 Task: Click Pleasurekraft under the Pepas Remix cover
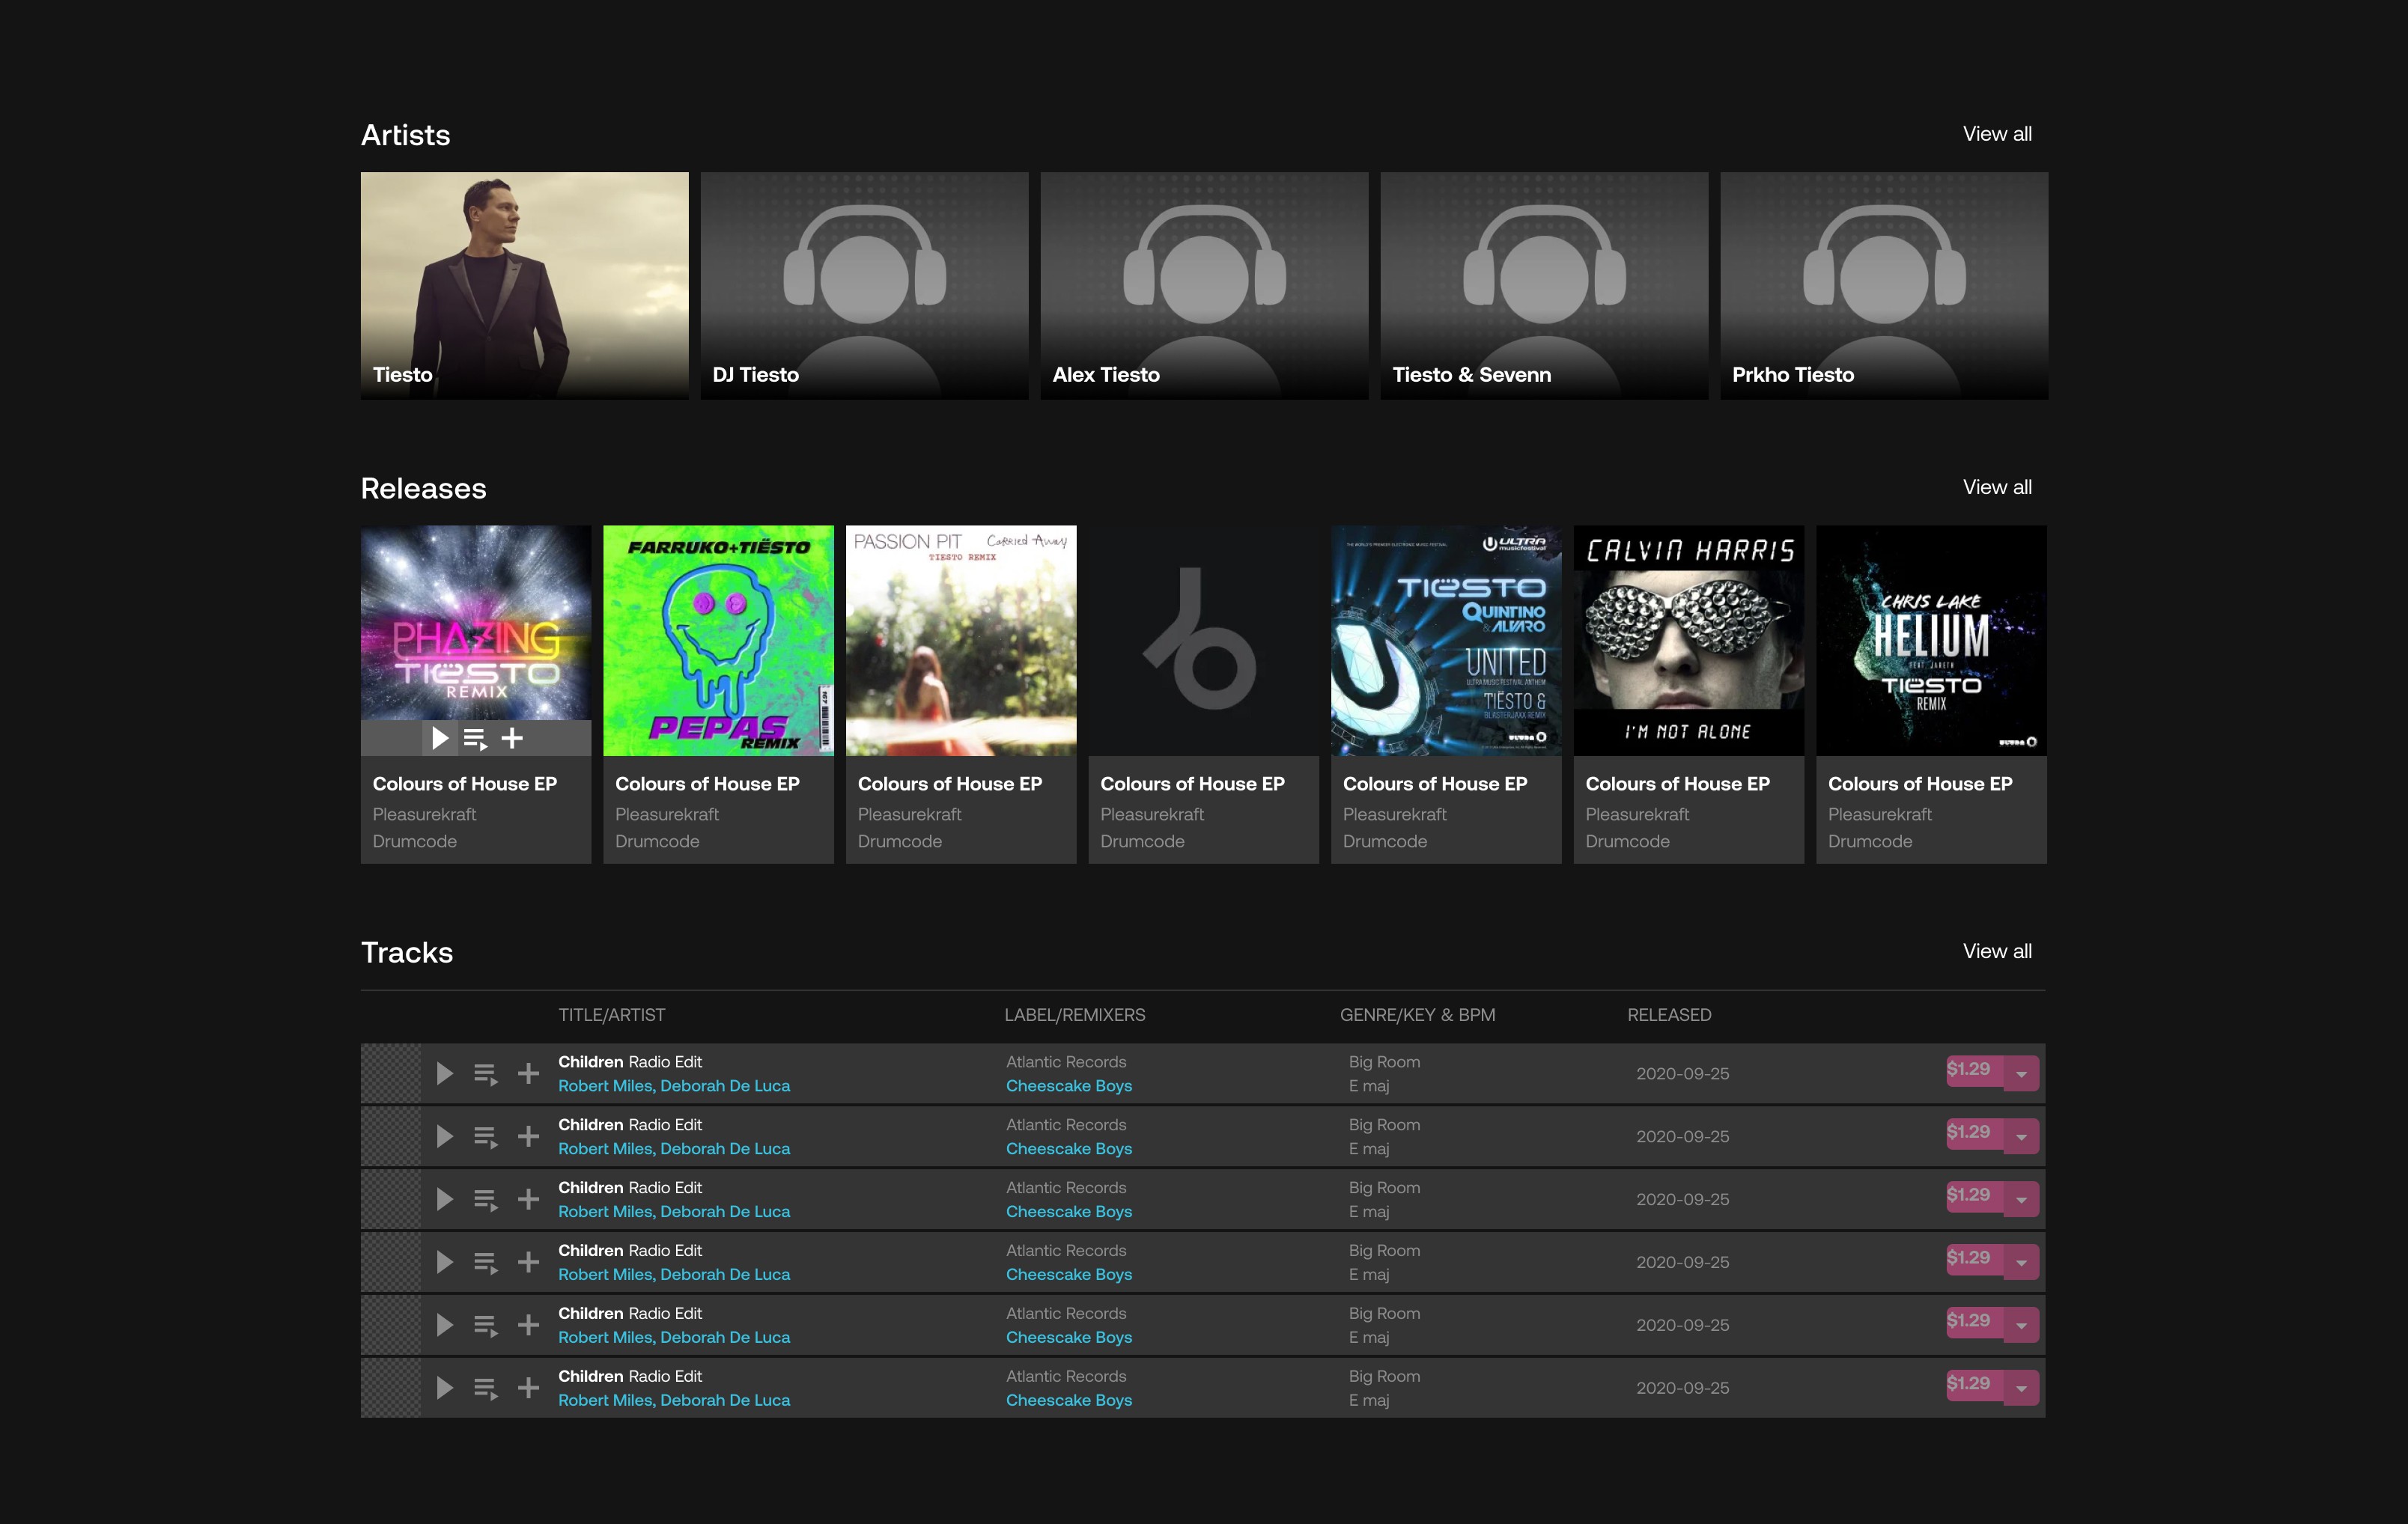667,815
